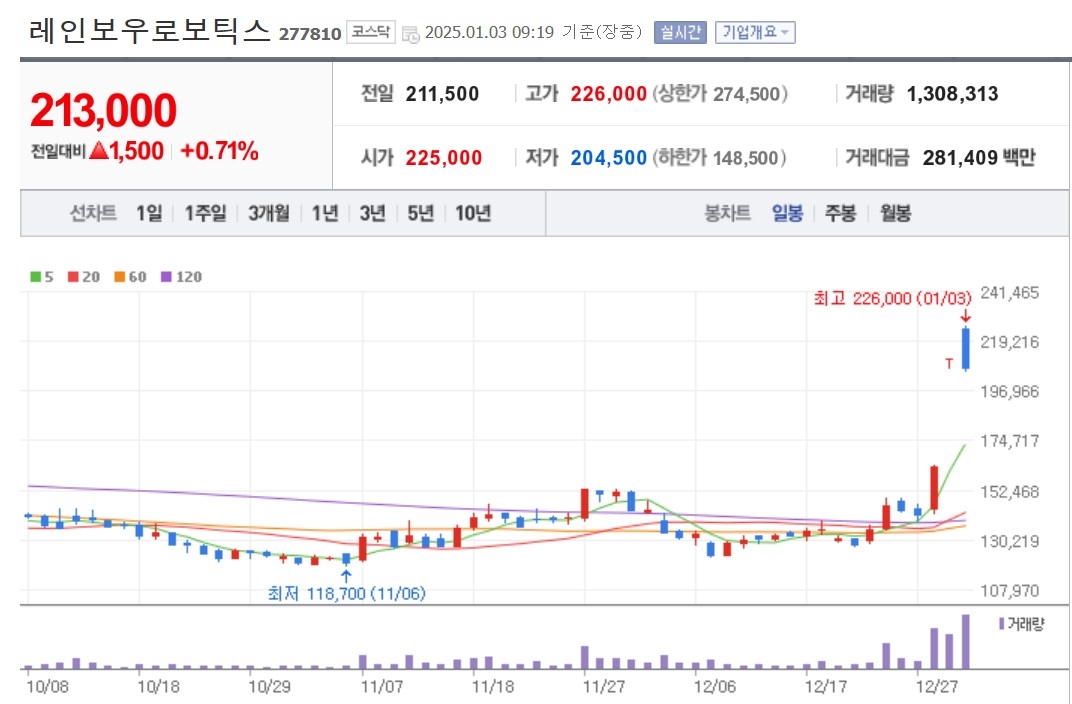Open the 기업개요 dropdown
Screen dimensions: 1072x704
755,32
